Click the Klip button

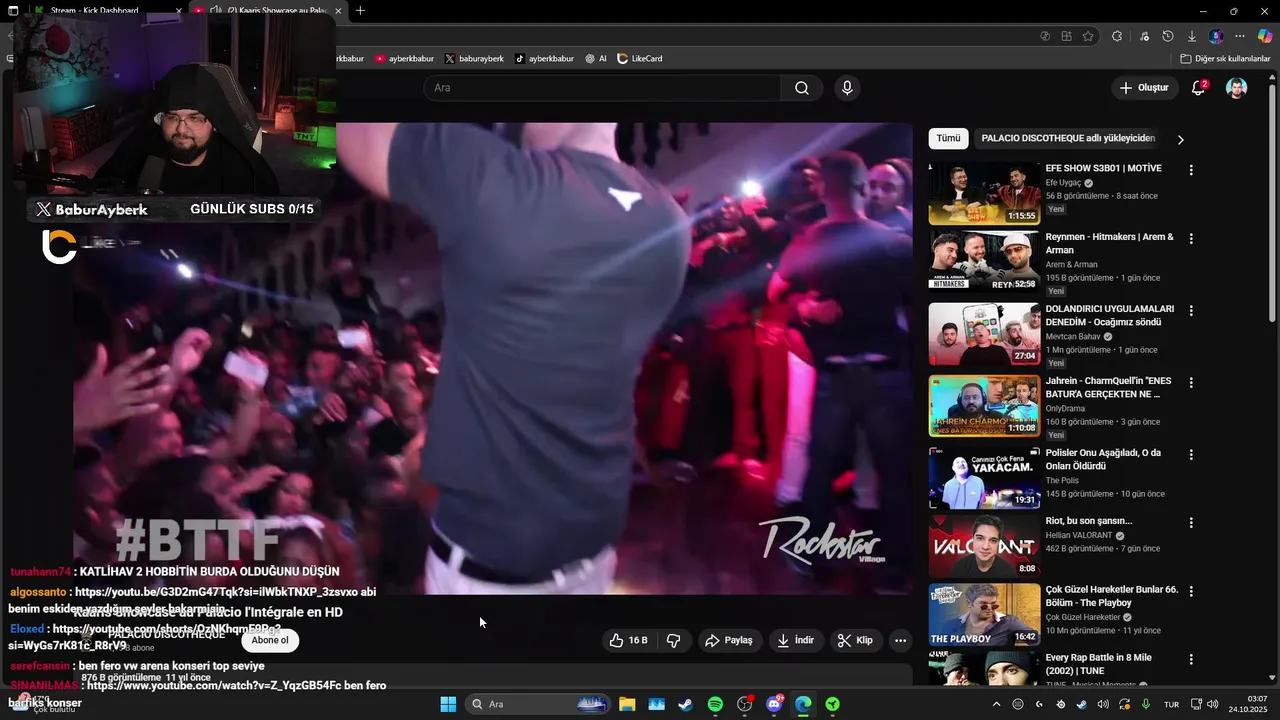(855, 640)
